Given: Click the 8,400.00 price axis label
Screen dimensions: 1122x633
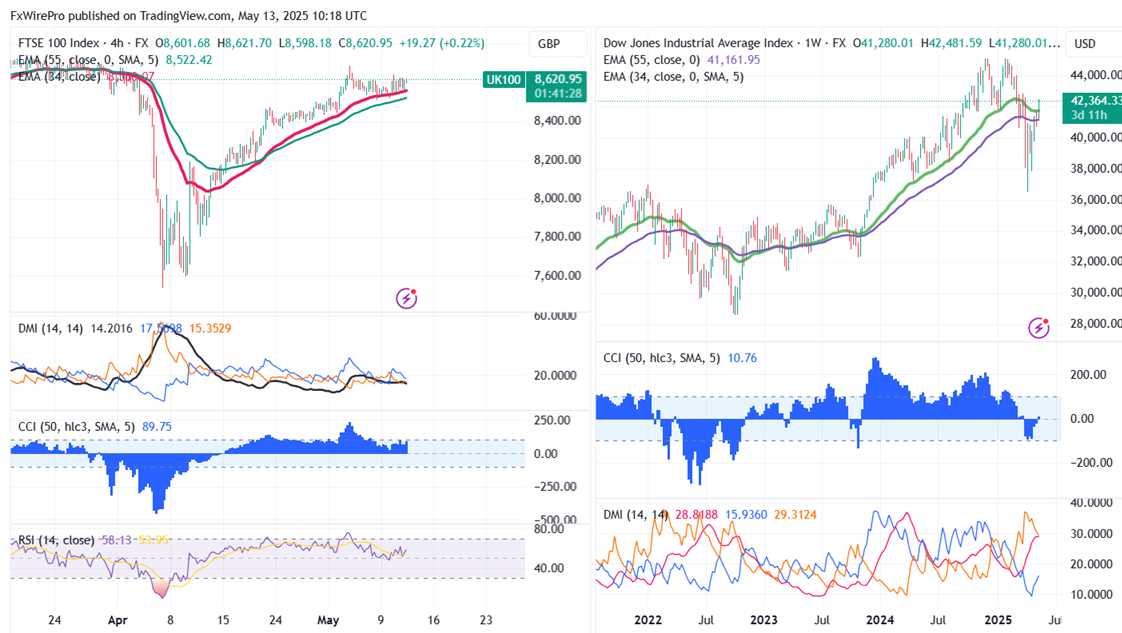Looking at the screenshot, I should pyautogui.click(x=557, y=121).
